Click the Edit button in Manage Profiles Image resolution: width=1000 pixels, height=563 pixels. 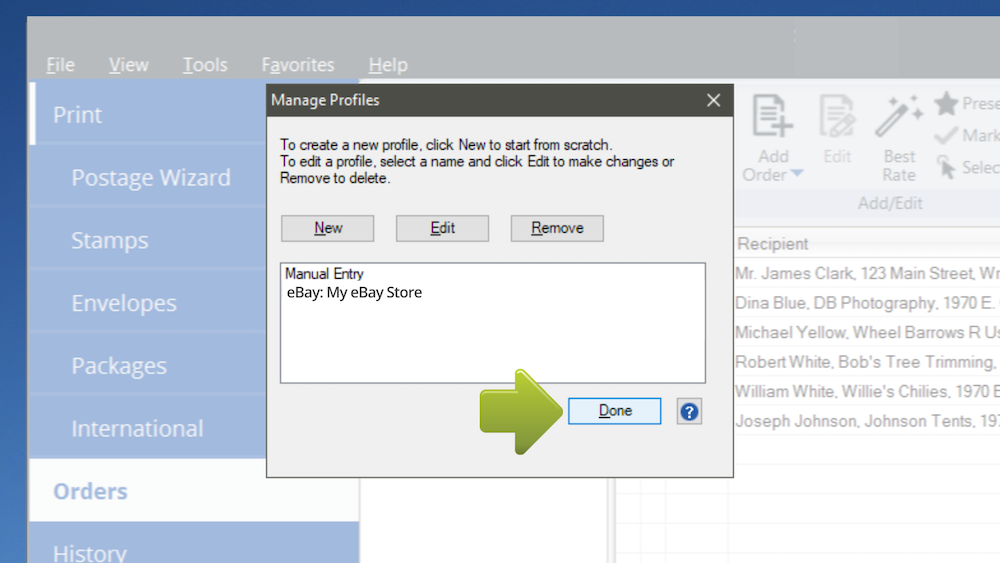point(442,228)
